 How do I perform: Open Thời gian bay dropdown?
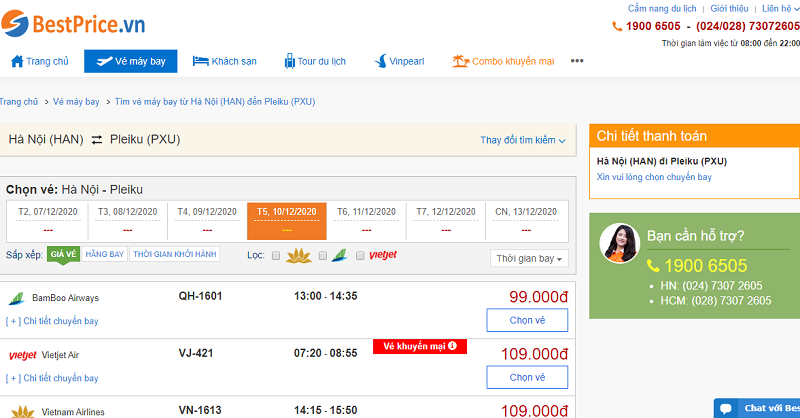click(529, 258)
